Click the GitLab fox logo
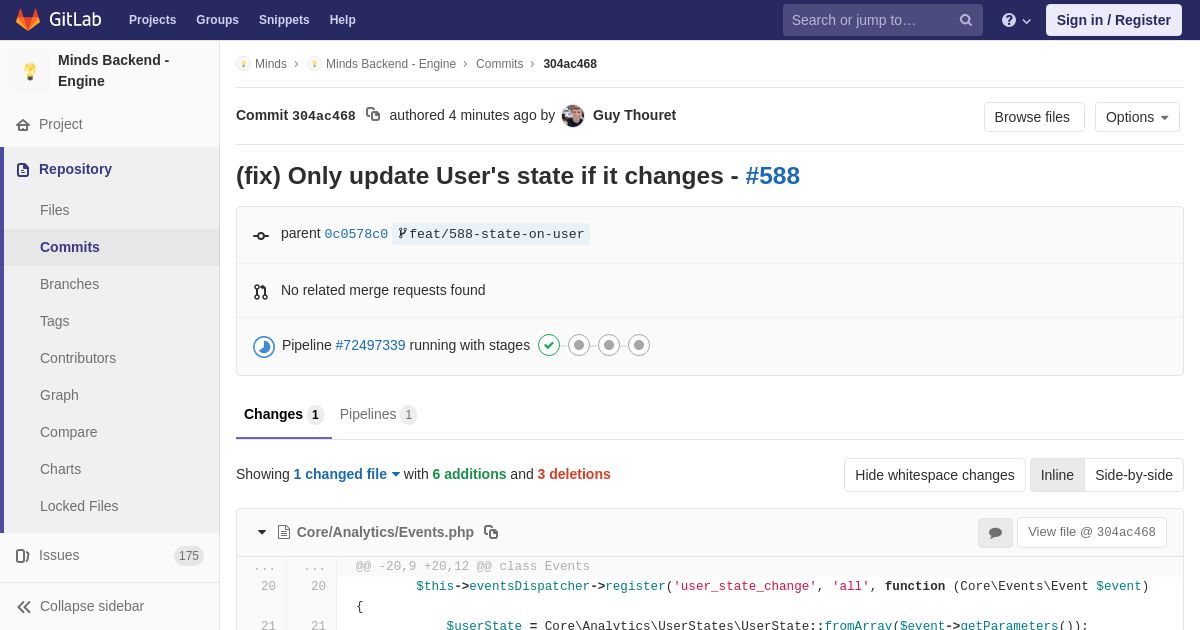This screenshot has width=1200, height=630. pos(28,20)
